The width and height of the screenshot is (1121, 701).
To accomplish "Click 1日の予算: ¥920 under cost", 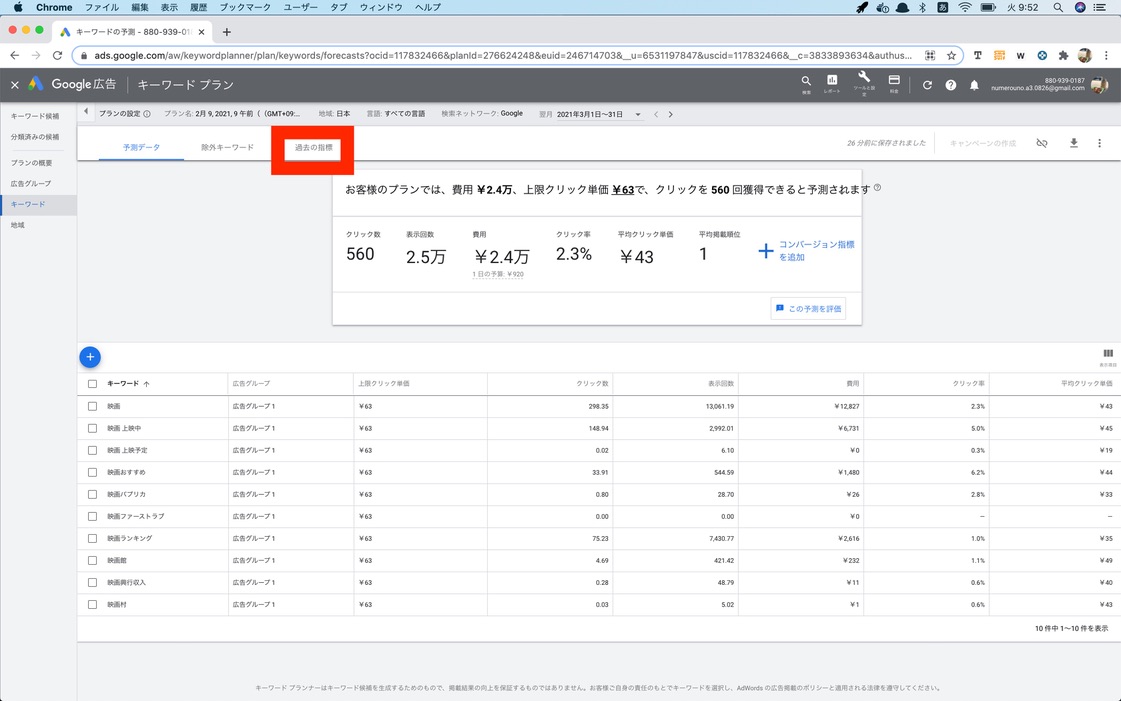I will tap(498, 274).
